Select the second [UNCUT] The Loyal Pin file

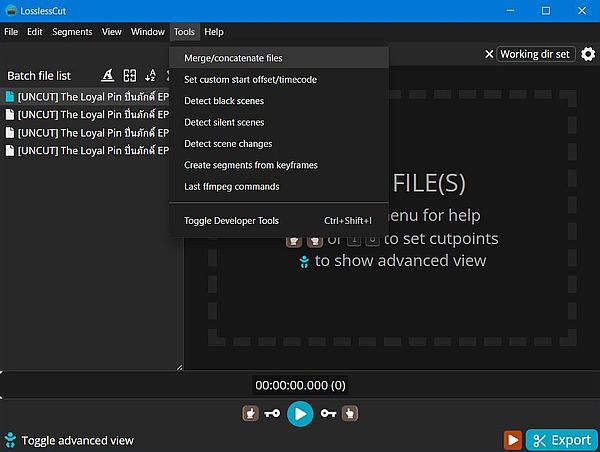tap(86, 114)
